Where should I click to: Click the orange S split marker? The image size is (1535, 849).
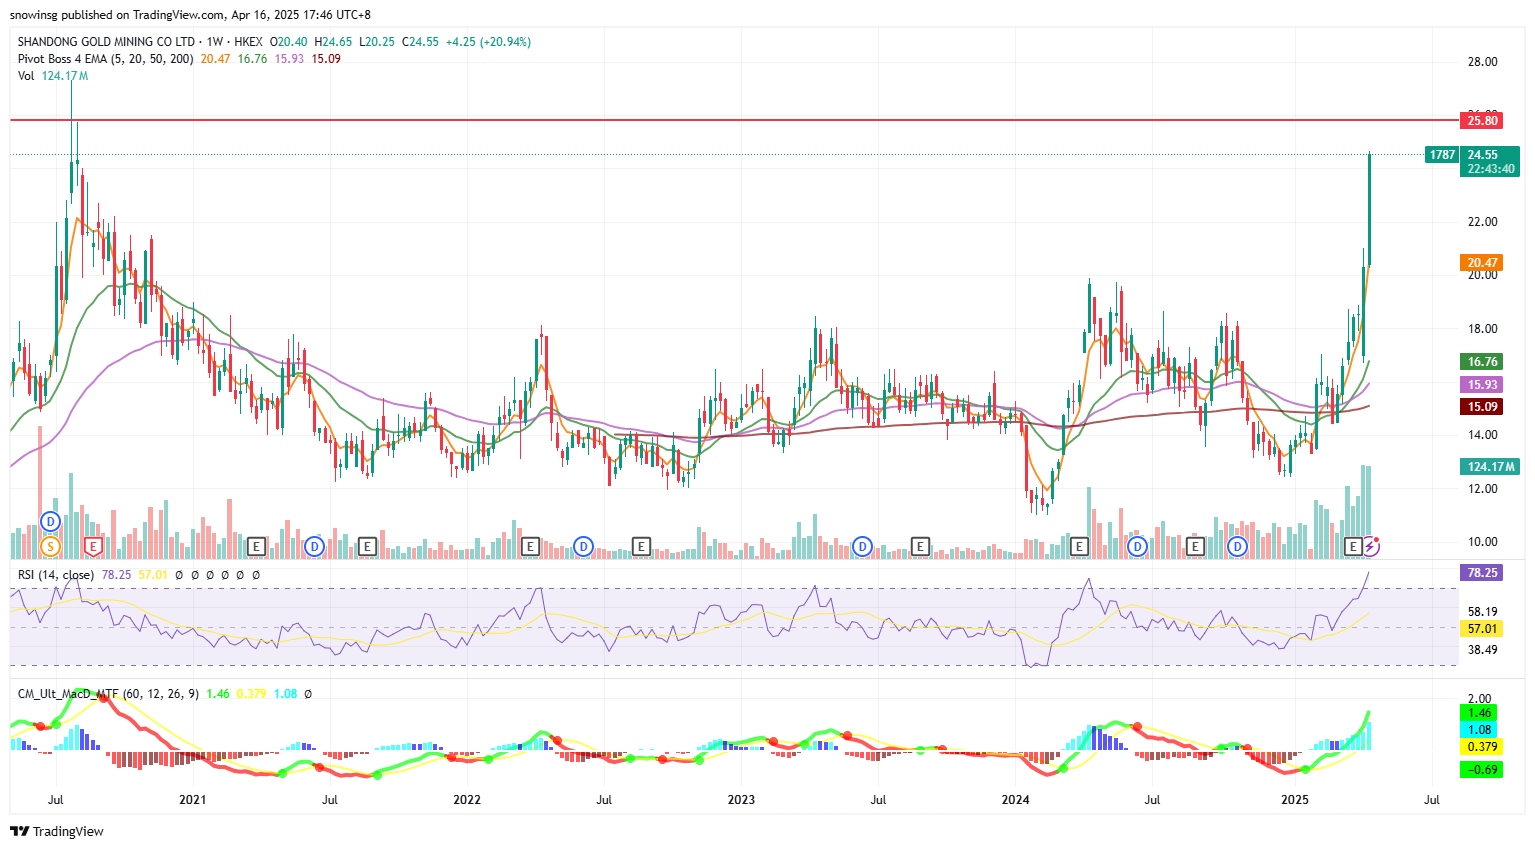[50, 547]
